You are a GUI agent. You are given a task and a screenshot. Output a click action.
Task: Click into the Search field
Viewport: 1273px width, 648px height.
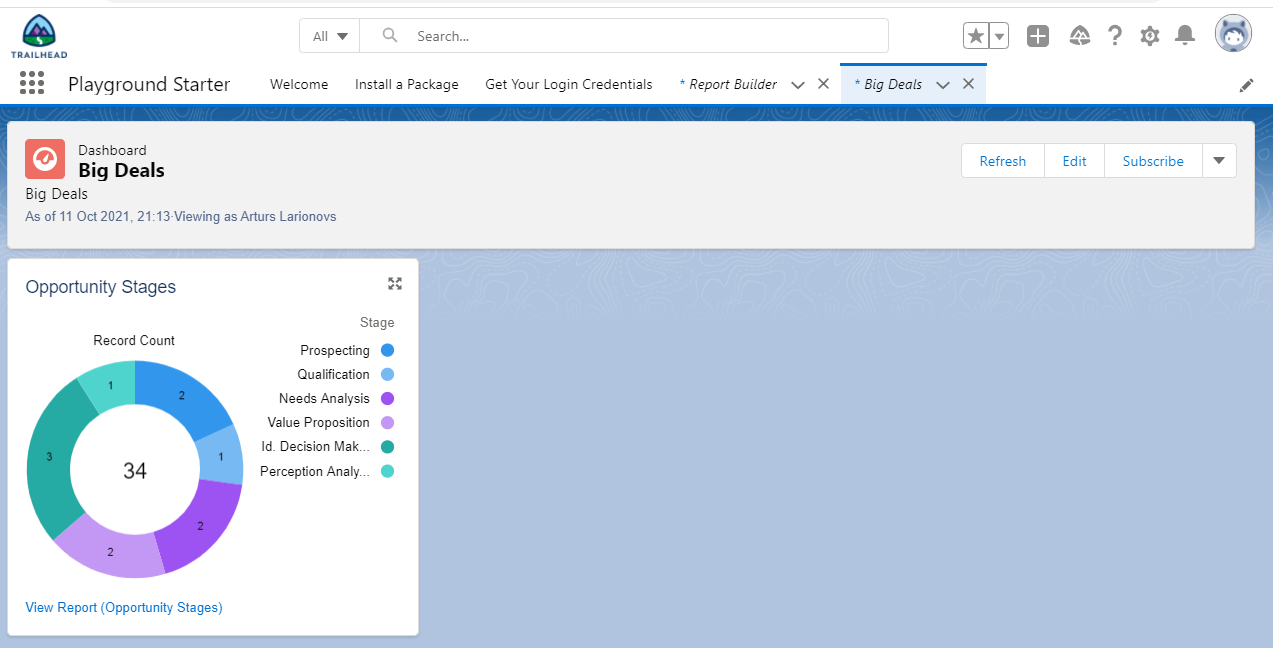pyautogui.click(x=624, y=36)
